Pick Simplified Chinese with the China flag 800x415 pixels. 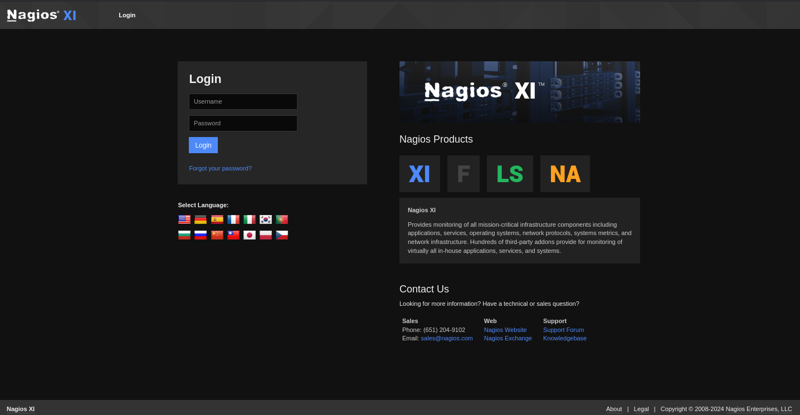pos(217,235)
